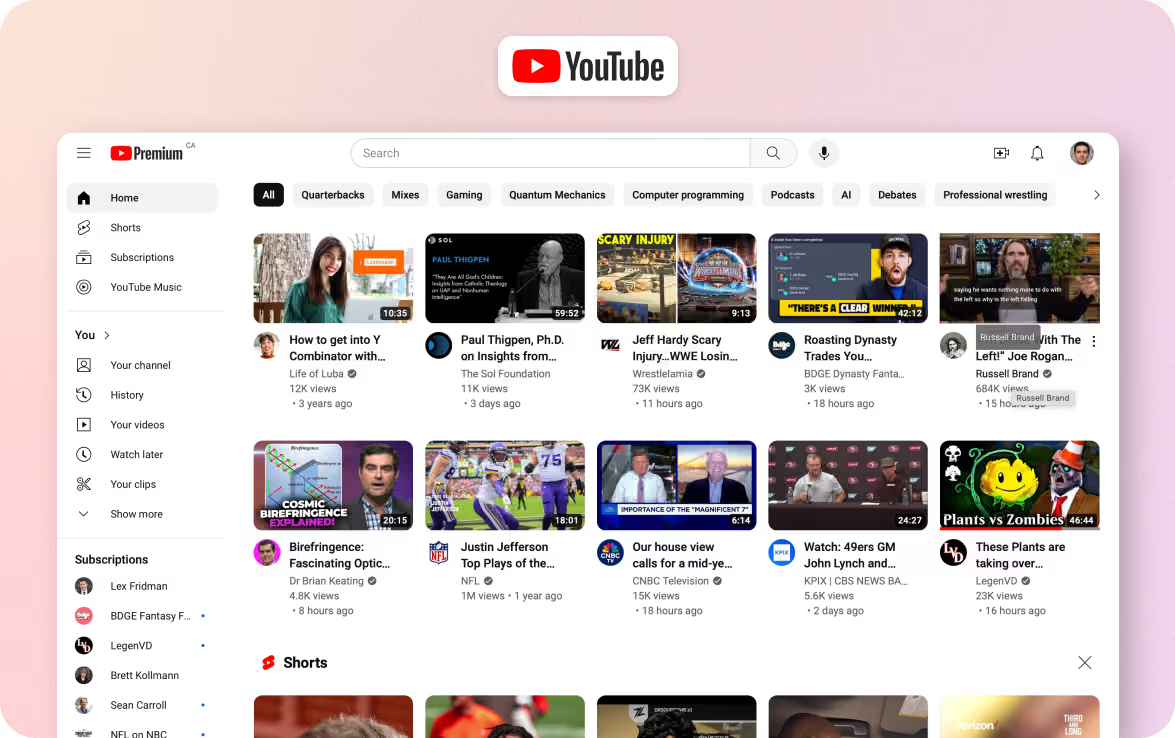Screen dimensions: 1175x738
Task: Click 'These Plants are taking over' title
Action: tap(1020, 555)
